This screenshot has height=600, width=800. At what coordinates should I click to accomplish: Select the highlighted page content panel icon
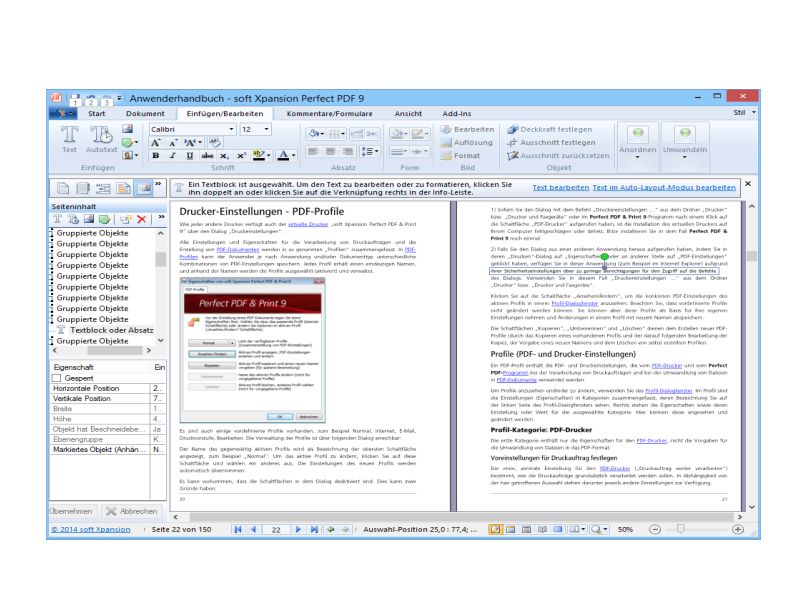pyautogui.click(x=144, y=188)
